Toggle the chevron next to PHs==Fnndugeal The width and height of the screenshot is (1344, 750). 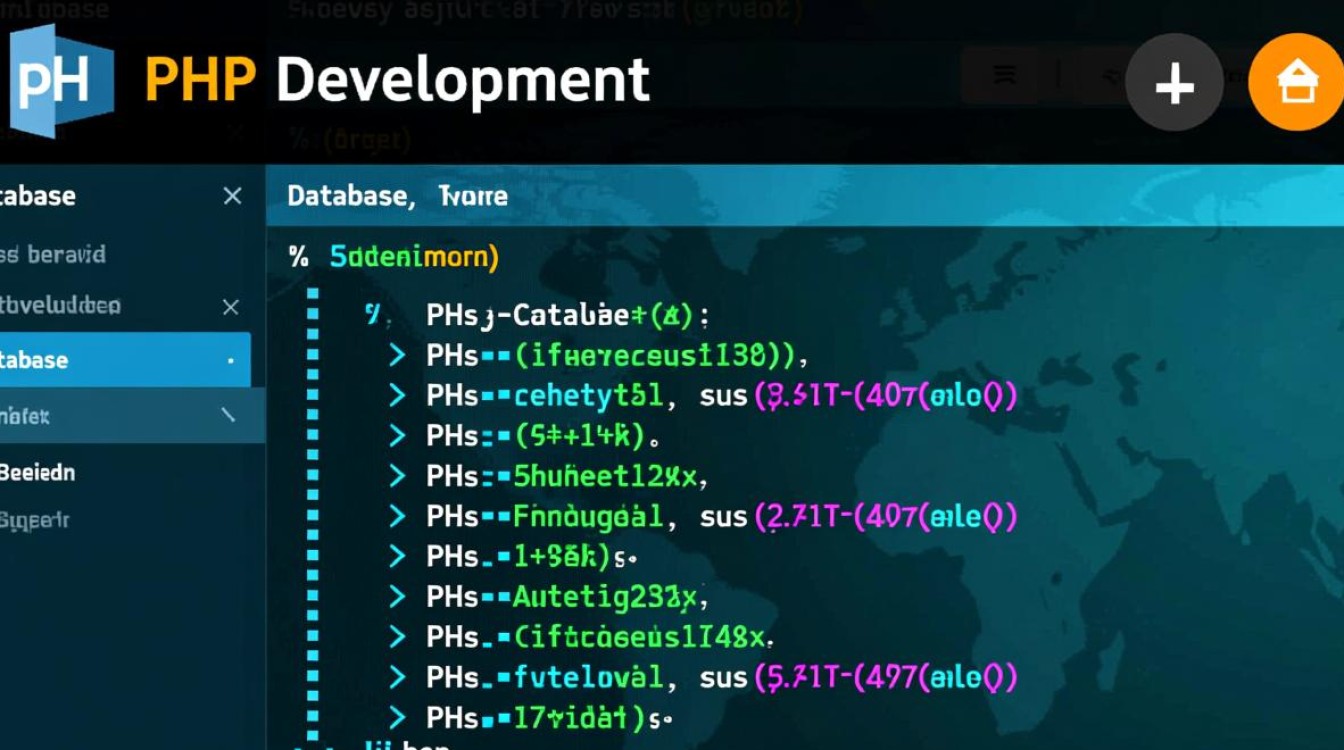pos(397,516)
